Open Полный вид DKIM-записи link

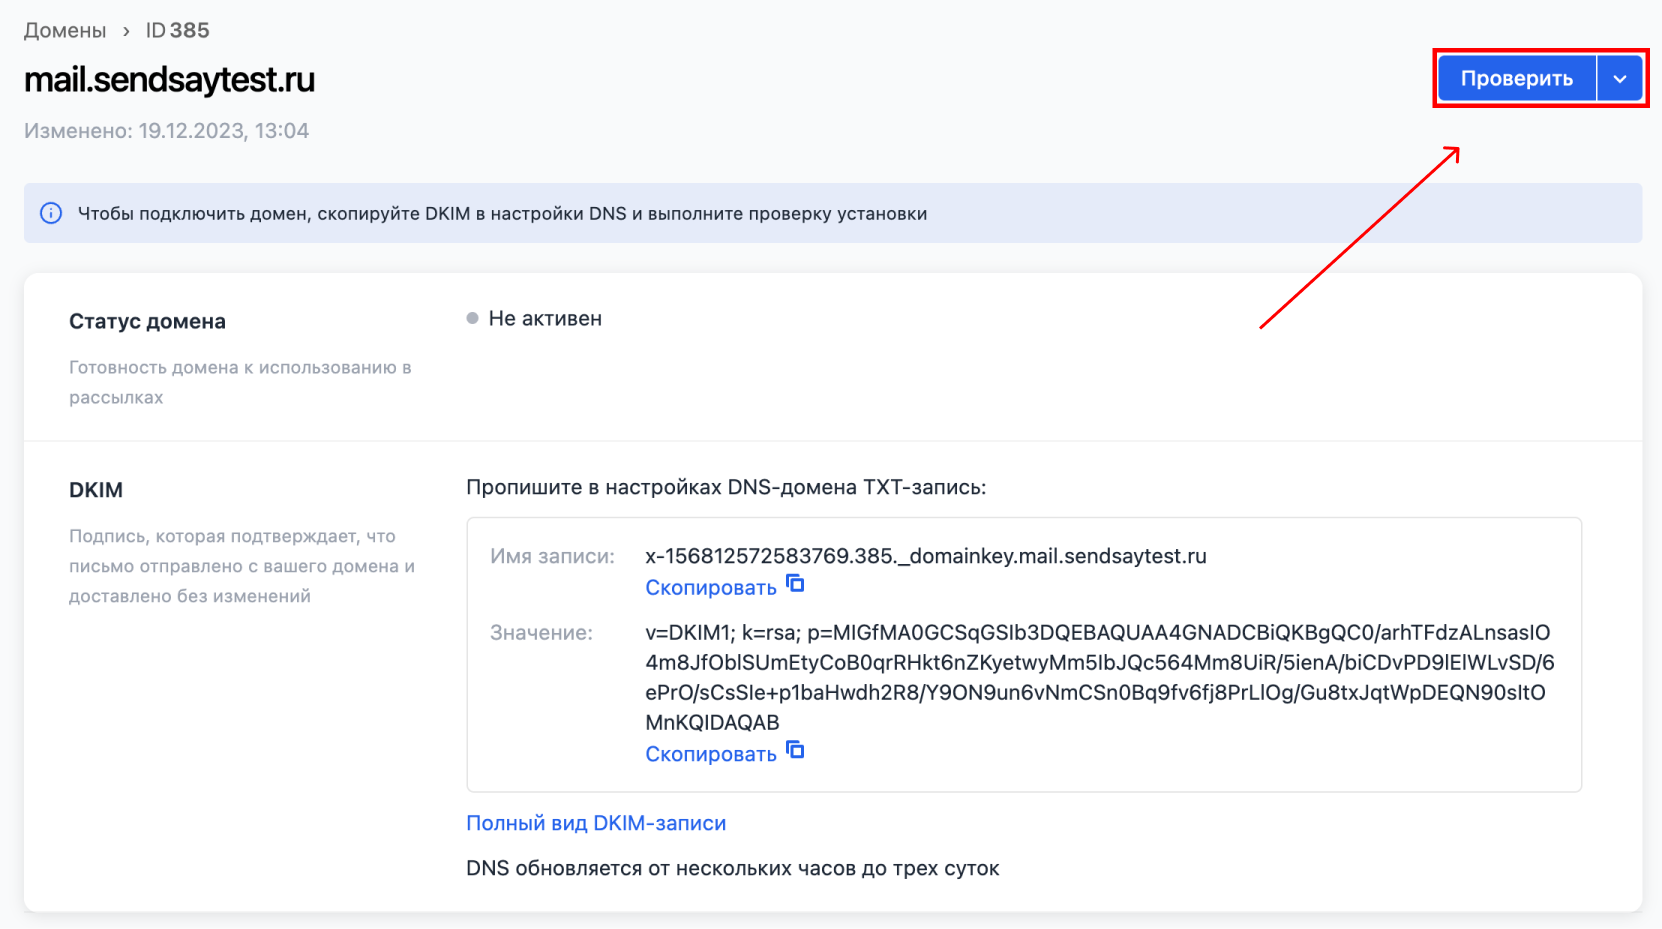click(x=596, y=822)
